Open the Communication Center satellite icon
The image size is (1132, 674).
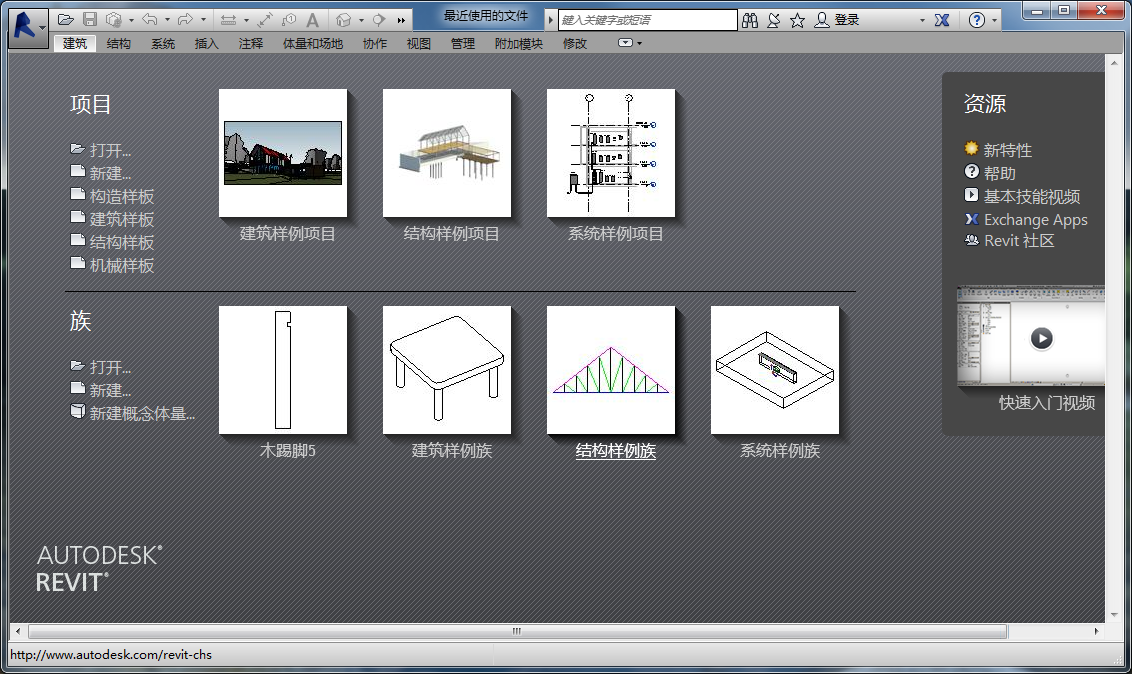tap(774, 20)
